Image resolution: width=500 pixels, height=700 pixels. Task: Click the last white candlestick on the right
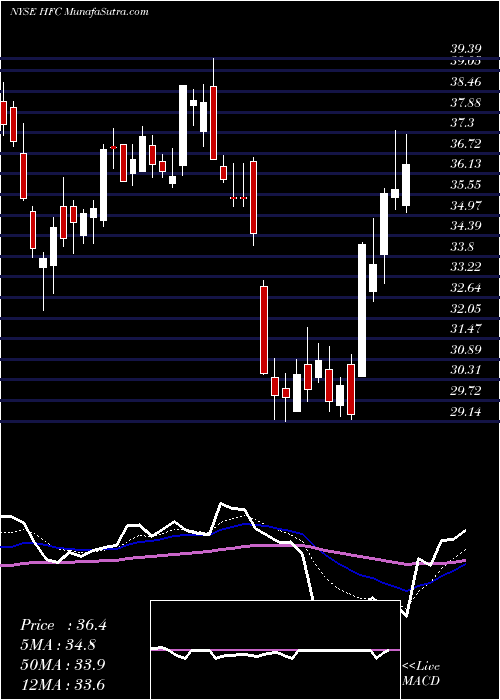tap(406, 185)
